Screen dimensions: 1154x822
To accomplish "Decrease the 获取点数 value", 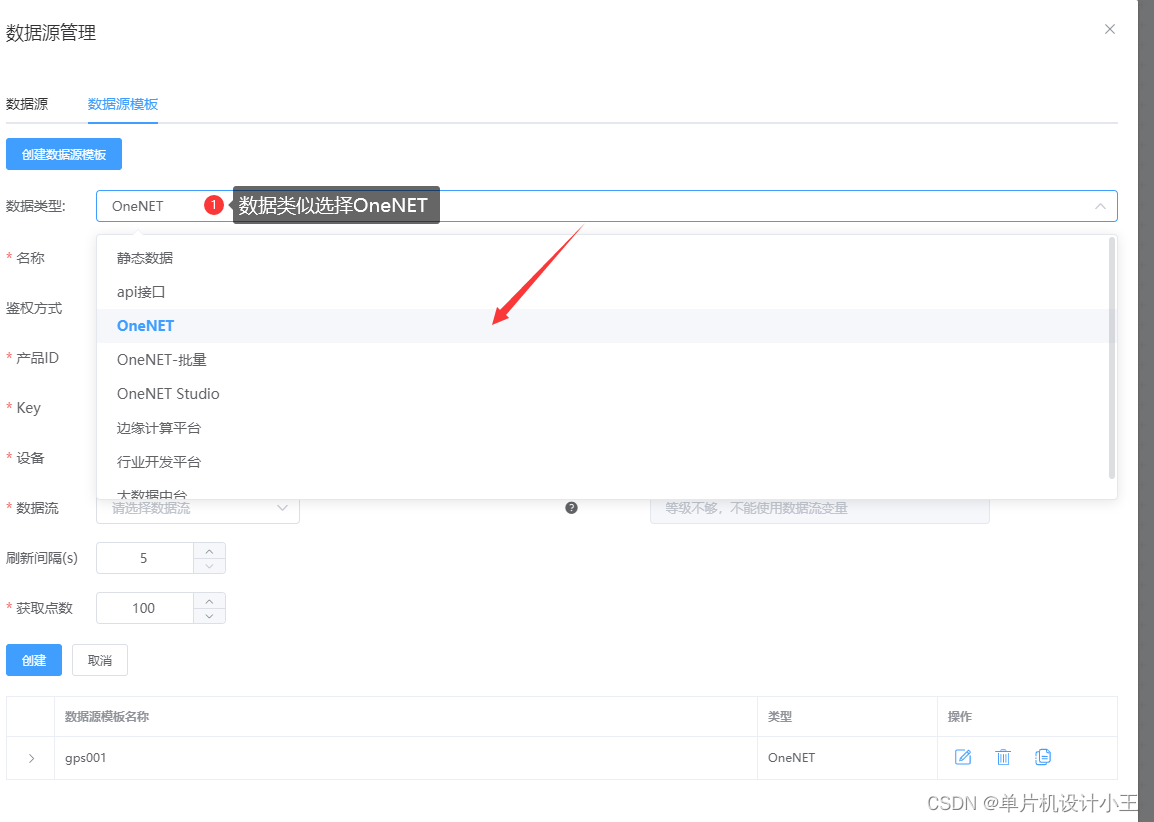I will pos(210,616).
